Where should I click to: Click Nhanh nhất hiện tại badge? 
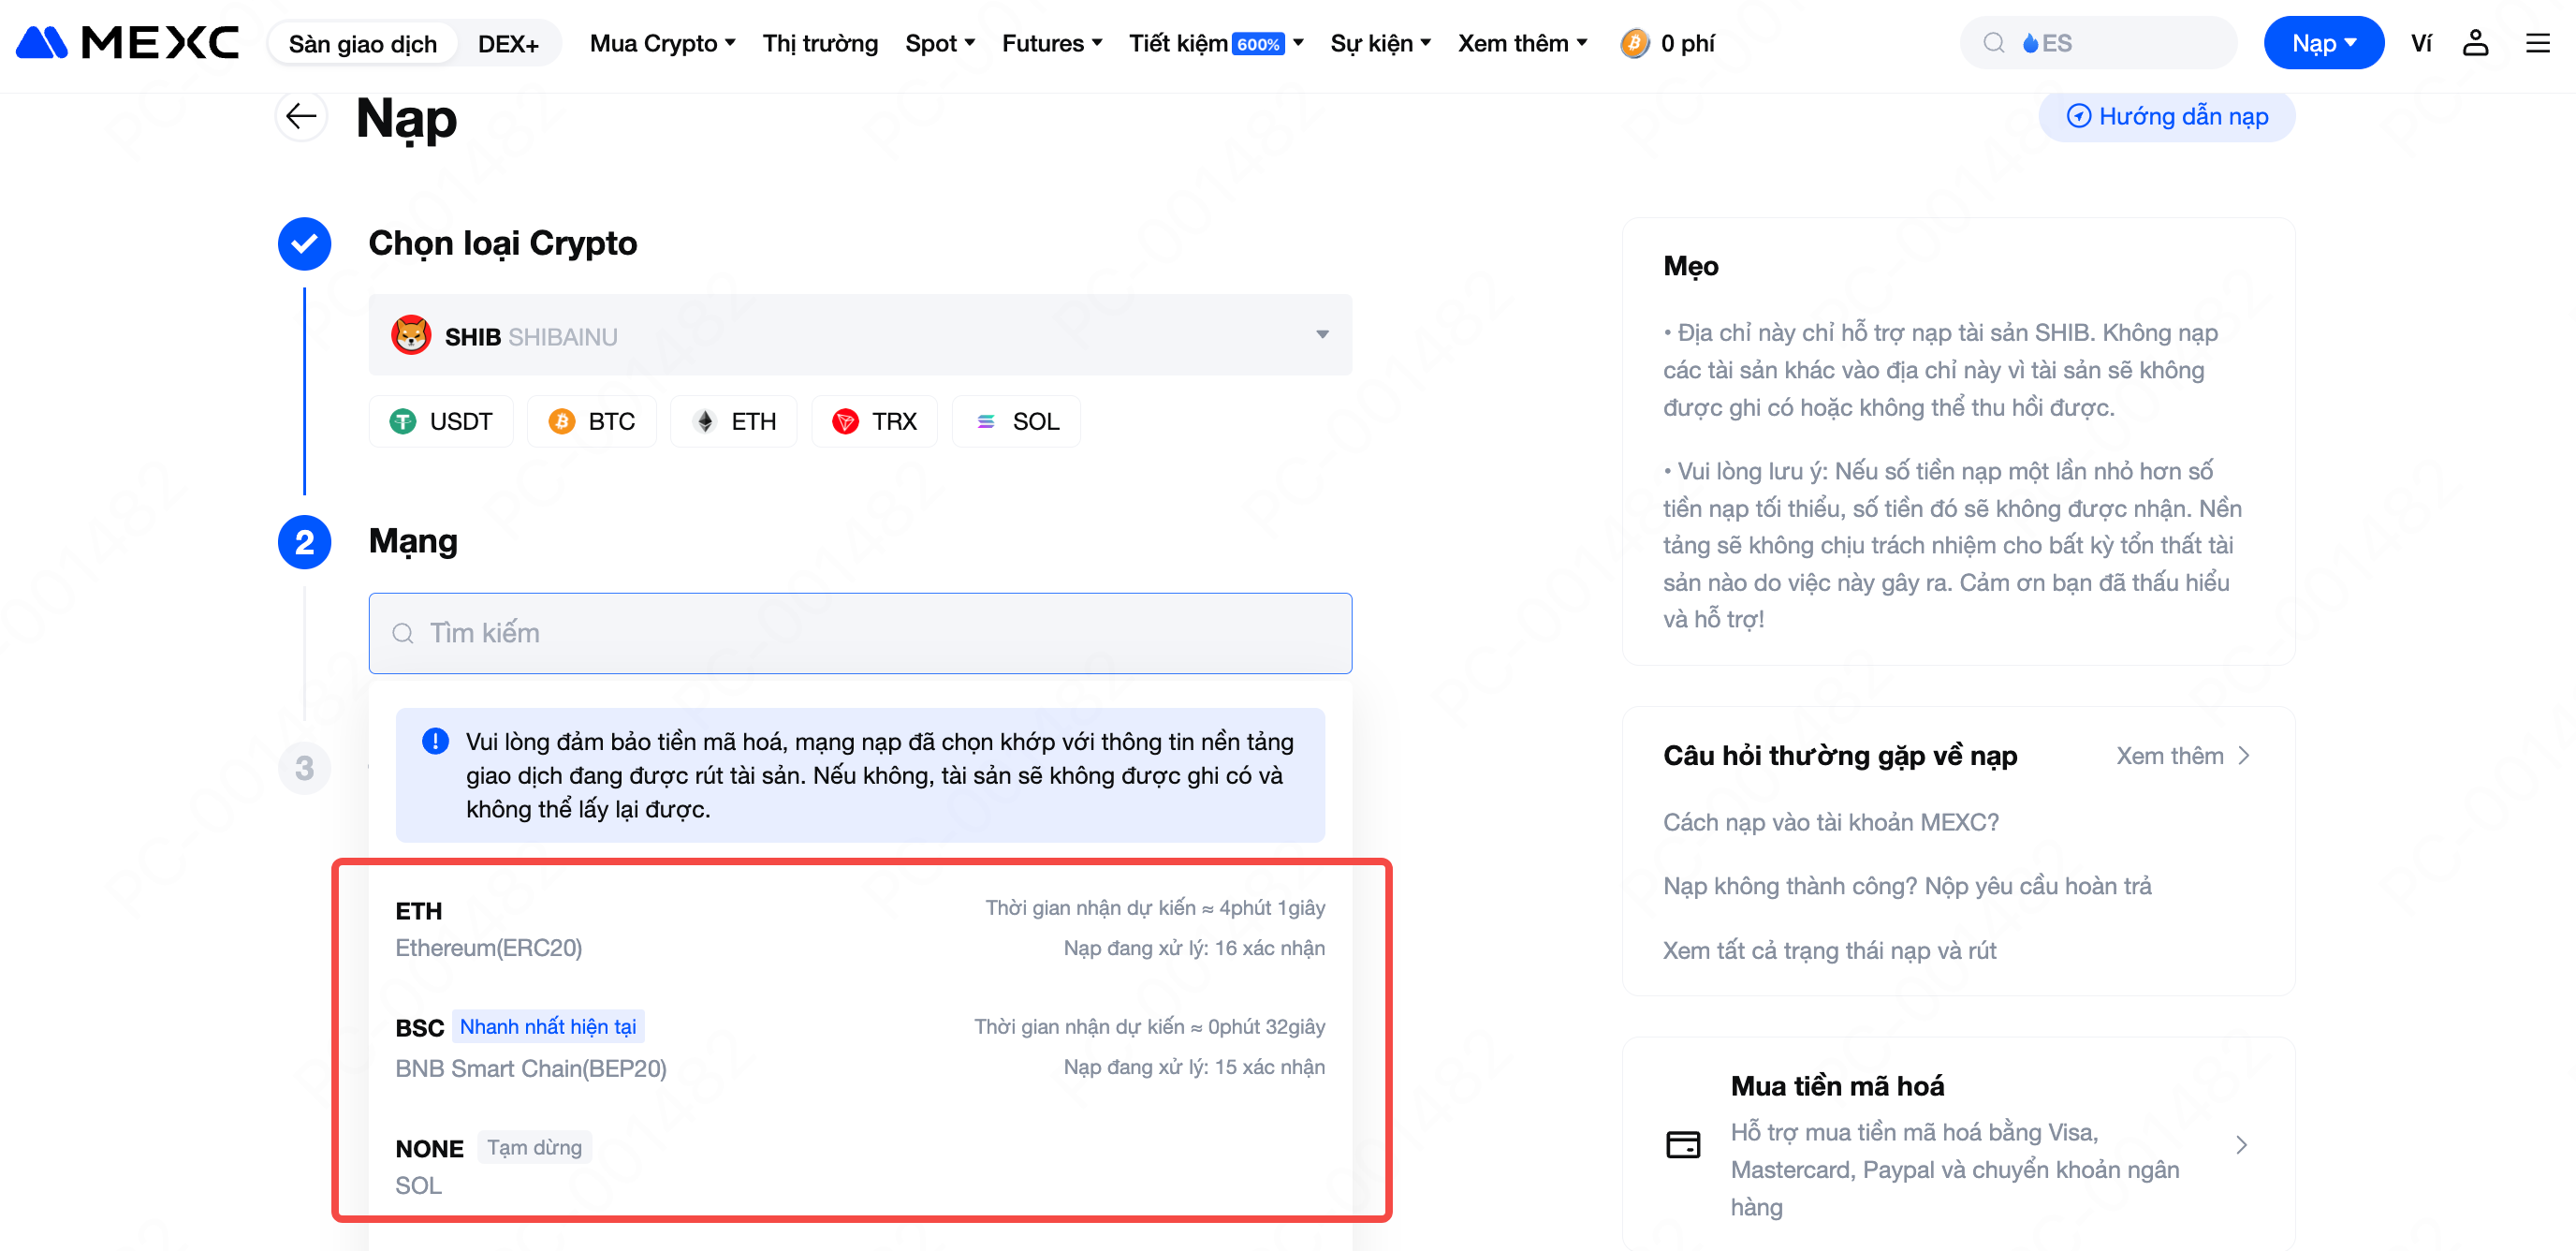coord(548,1027)
